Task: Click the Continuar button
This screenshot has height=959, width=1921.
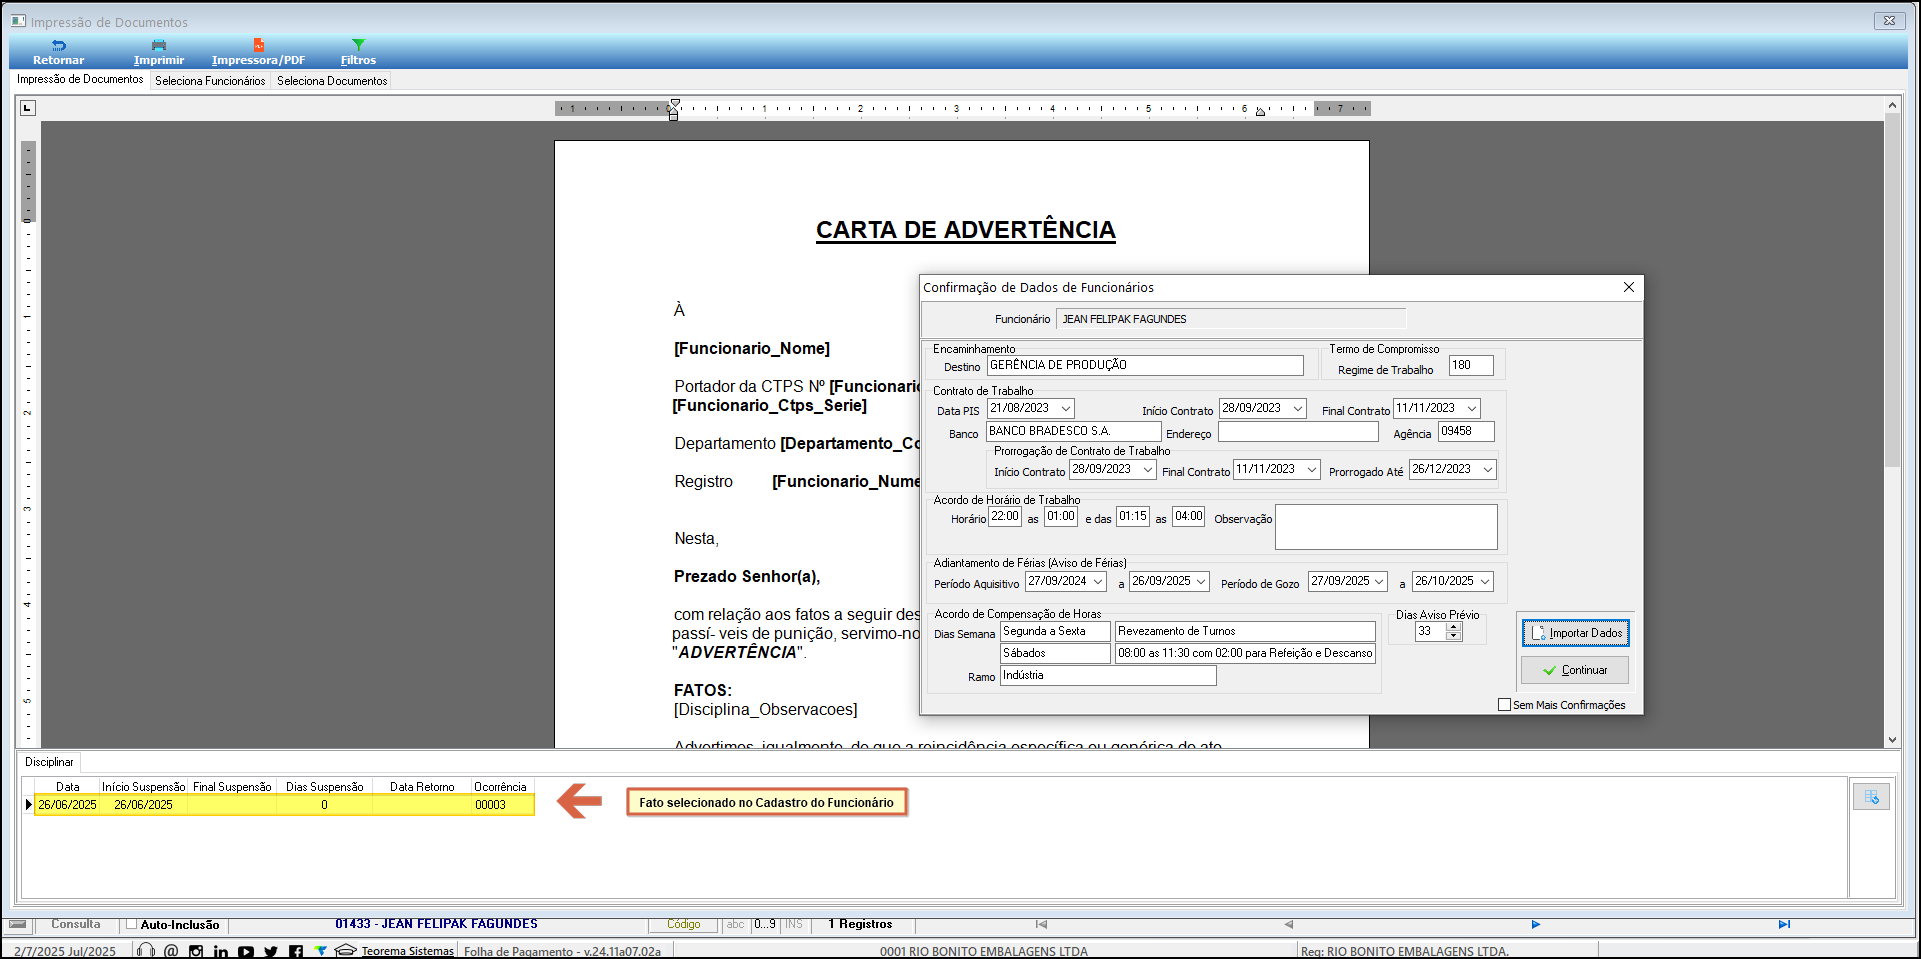Action: (x=1575, y=670)
